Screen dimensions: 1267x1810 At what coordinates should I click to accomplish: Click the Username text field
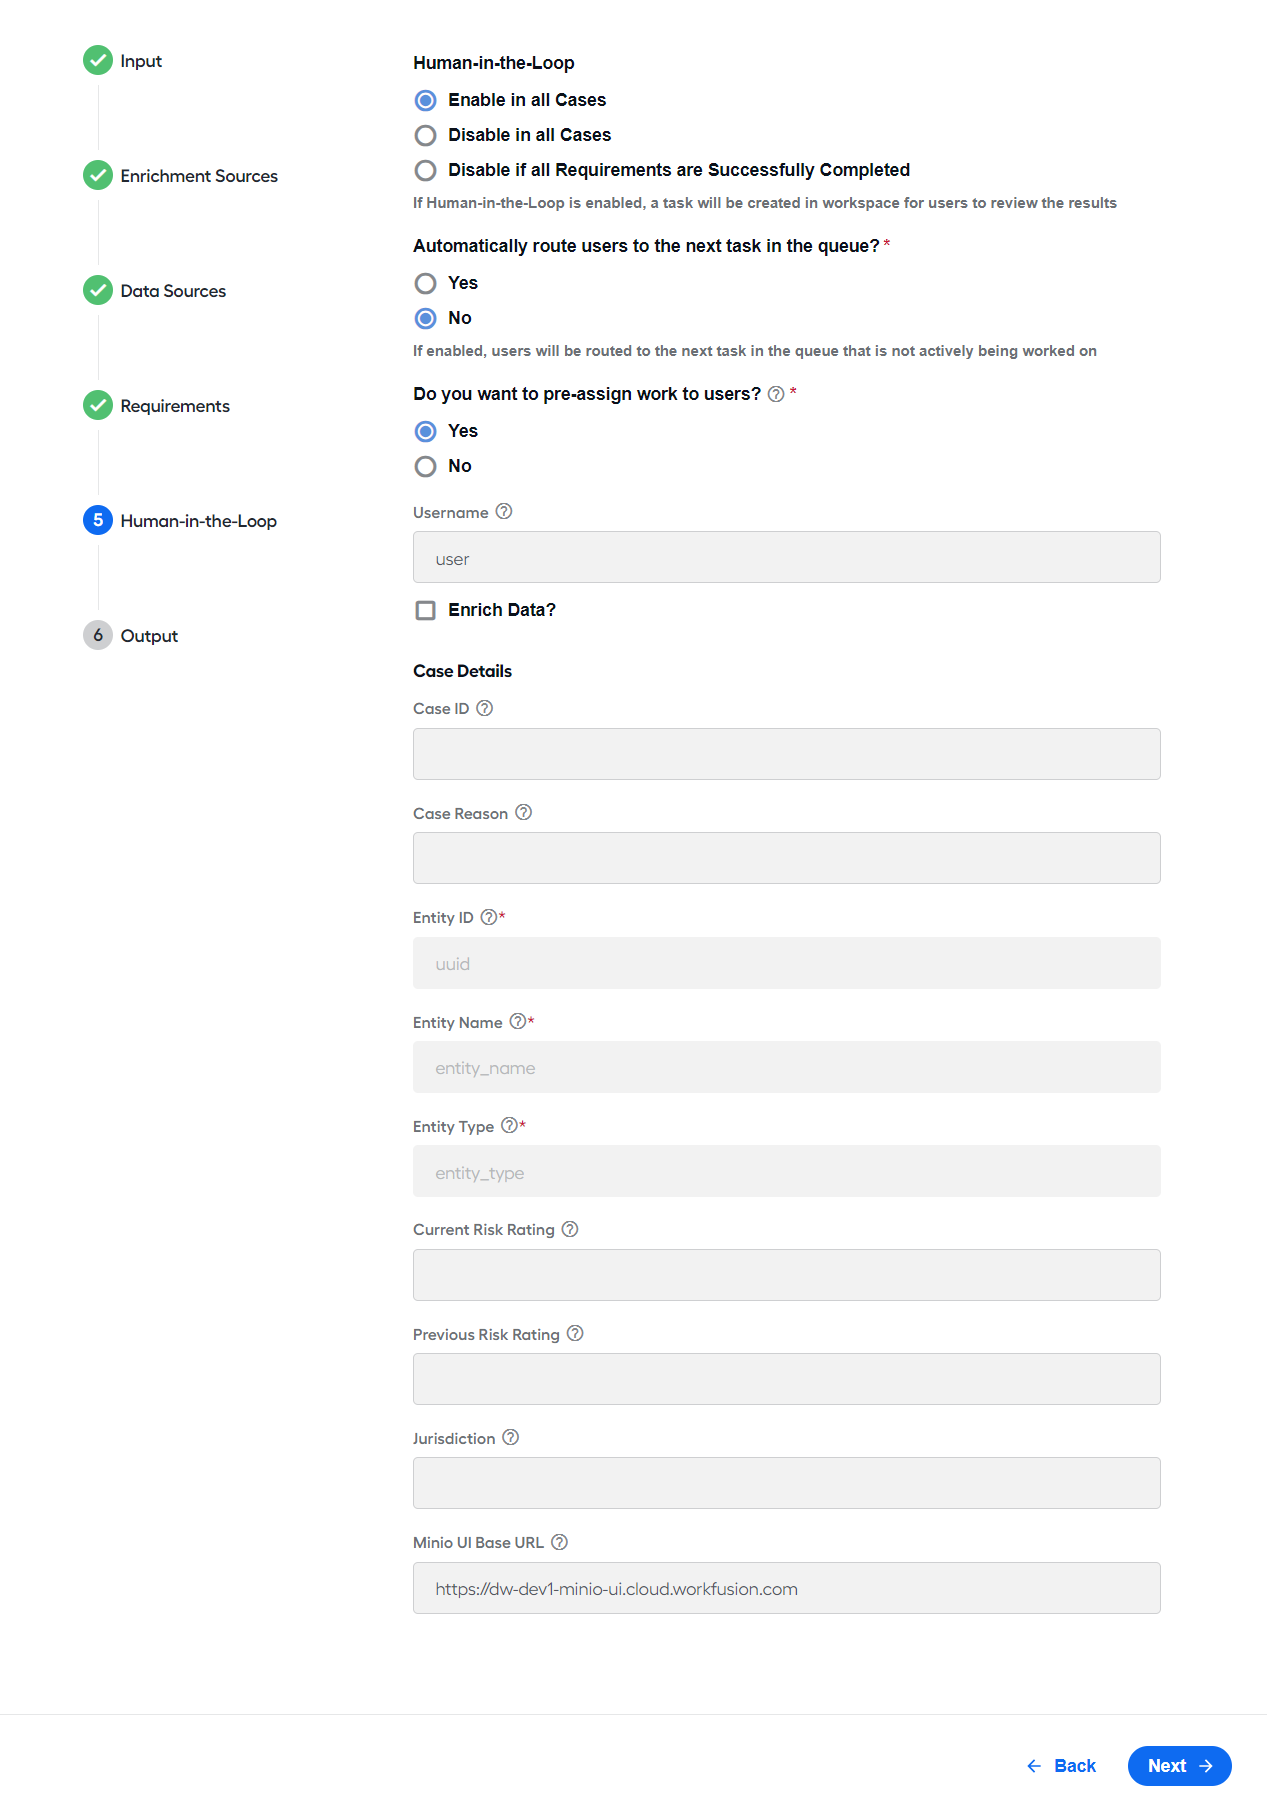click(787, 557)
